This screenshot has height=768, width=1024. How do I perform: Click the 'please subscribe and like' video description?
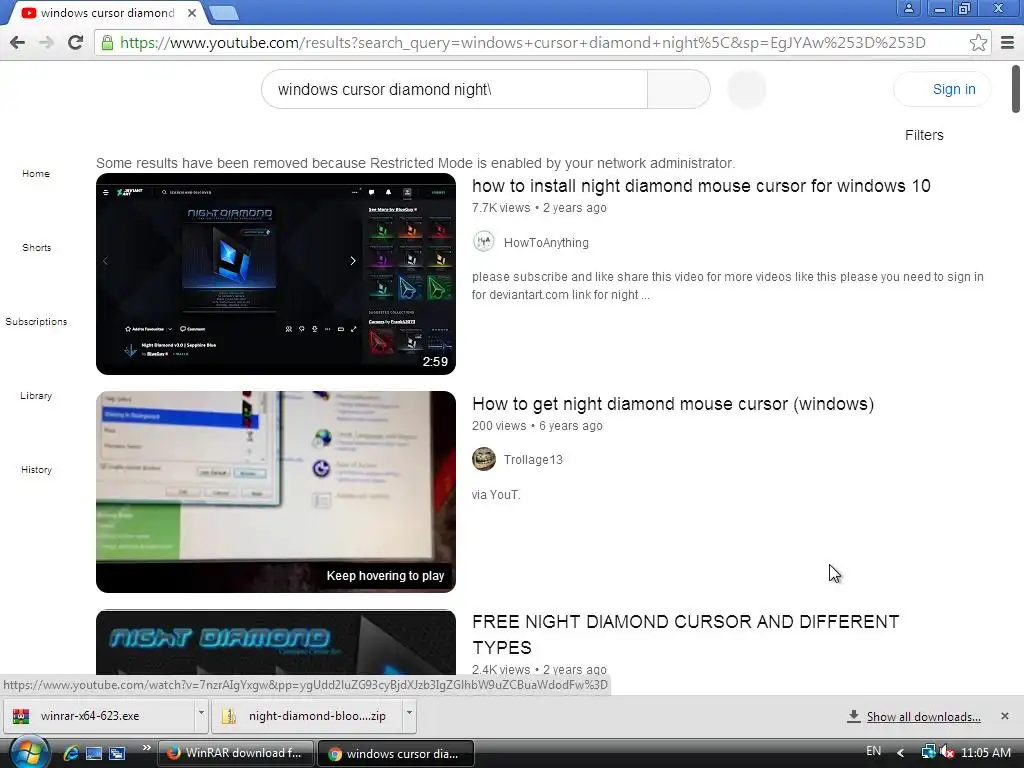pyautogui.click(x=728, y=285)
